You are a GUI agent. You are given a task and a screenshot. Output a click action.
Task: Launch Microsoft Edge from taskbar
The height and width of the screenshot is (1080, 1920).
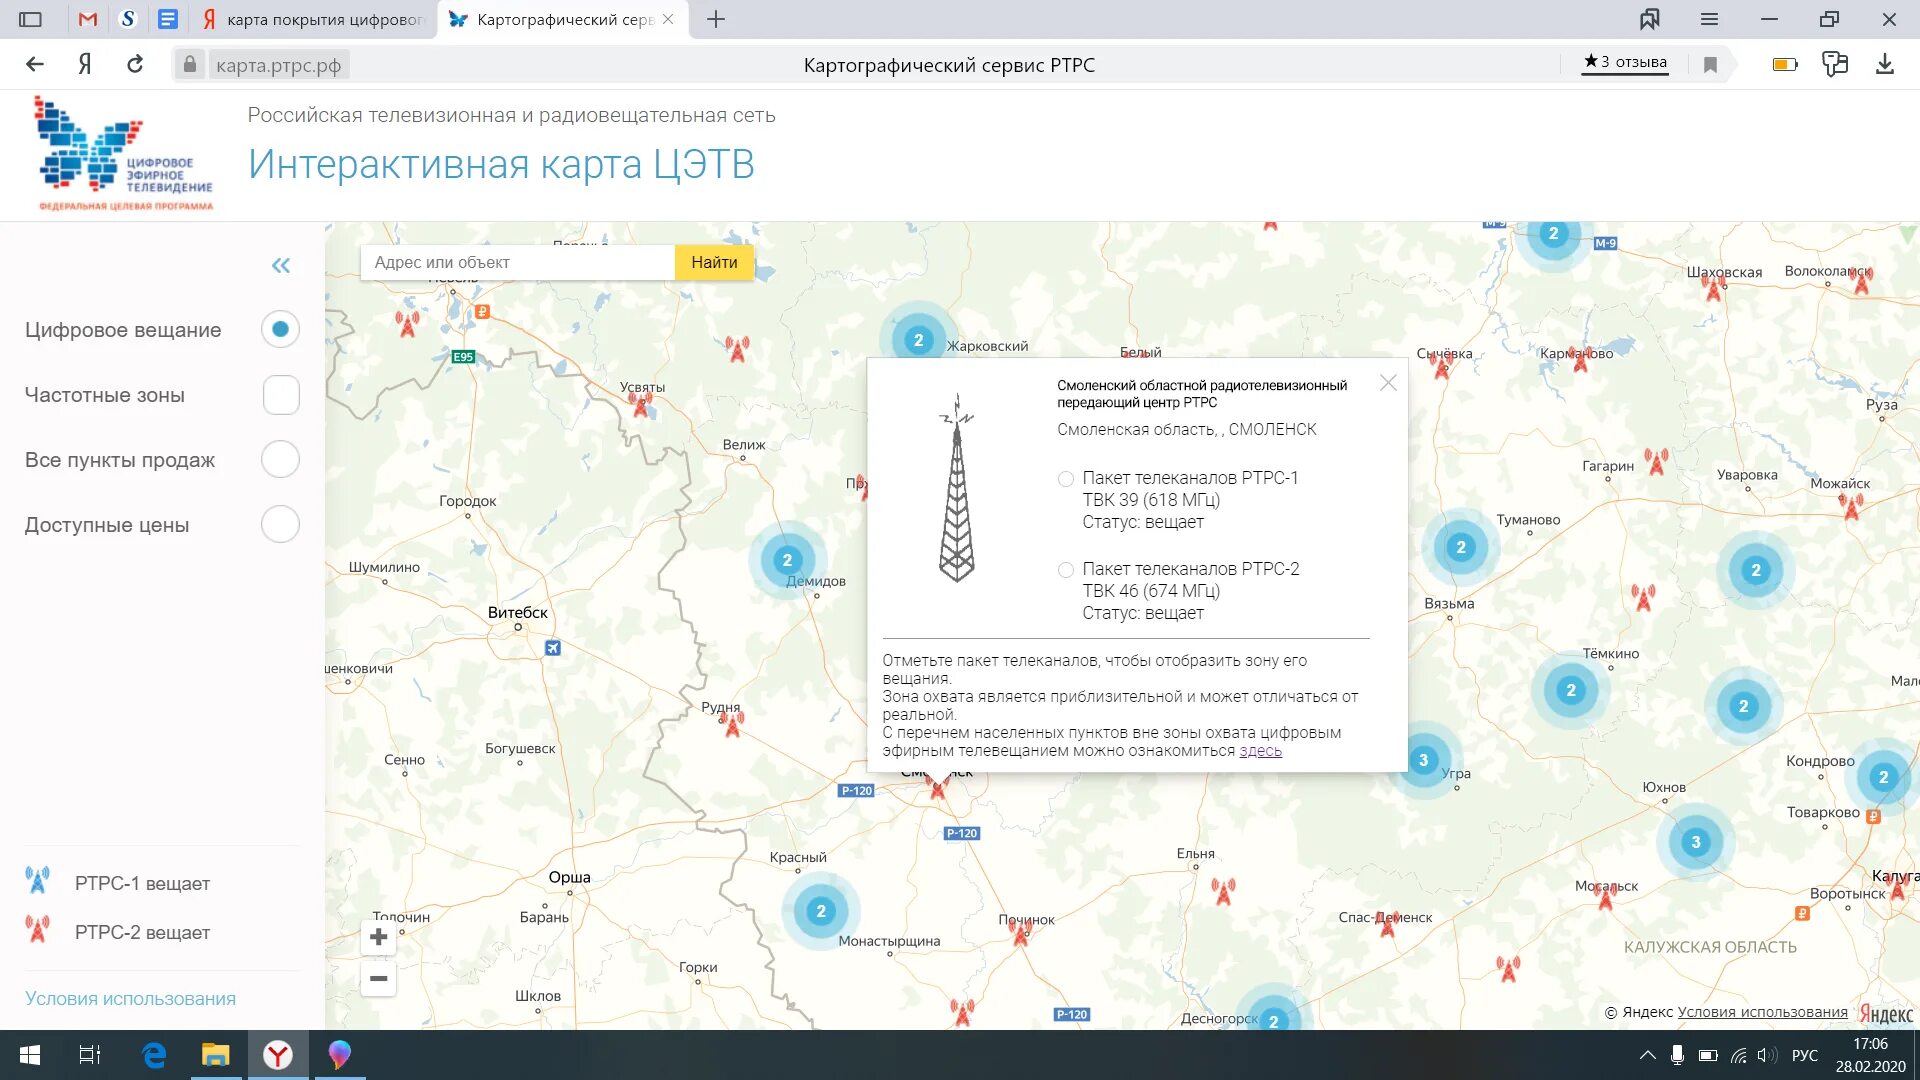tap(154, 1055)
